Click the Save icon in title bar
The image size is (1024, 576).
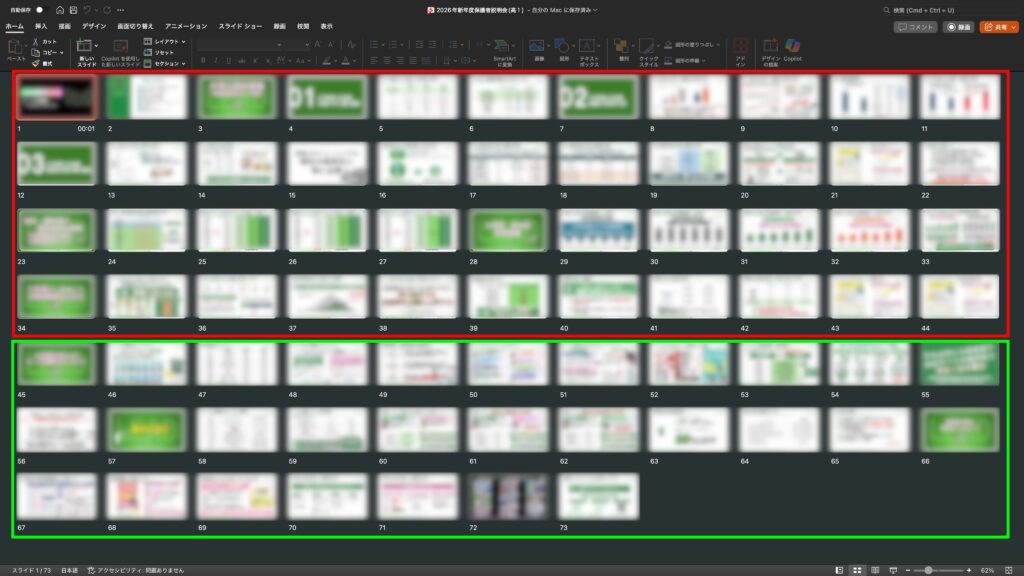tap(73, 10)
